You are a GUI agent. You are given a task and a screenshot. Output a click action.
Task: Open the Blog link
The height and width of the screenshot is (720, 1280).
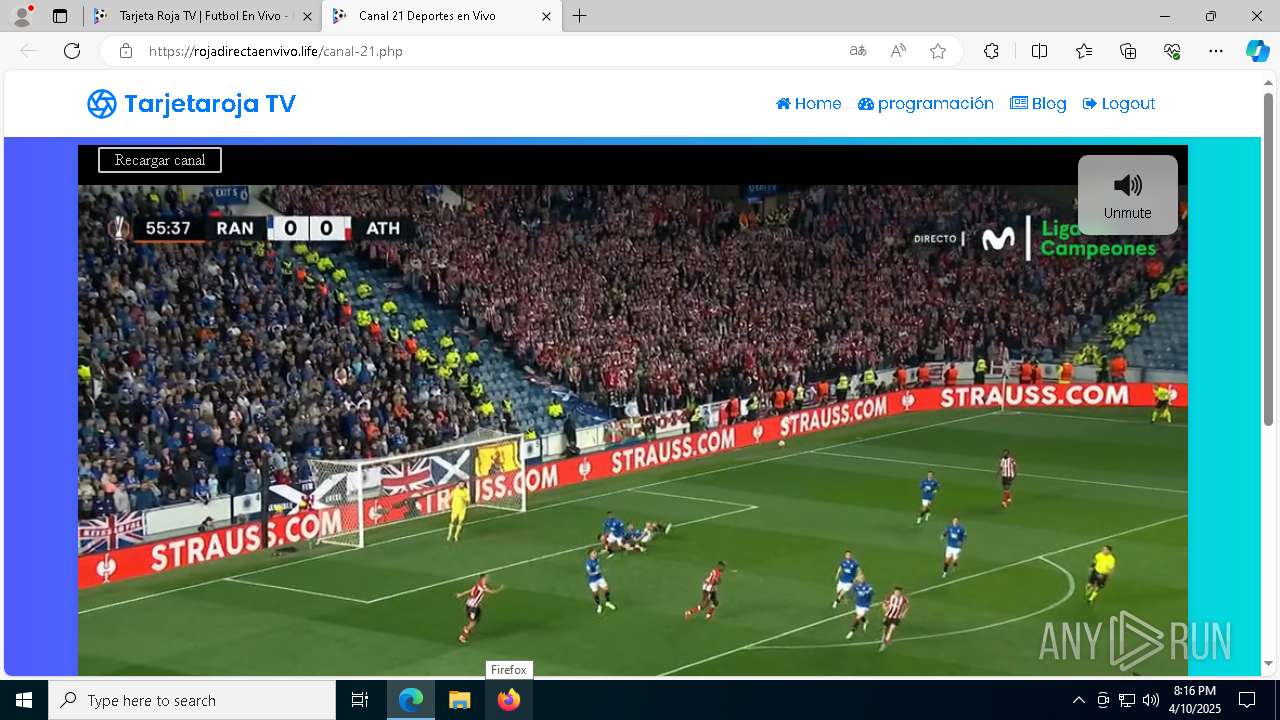pyautogui.click(x=1038, y=104)
